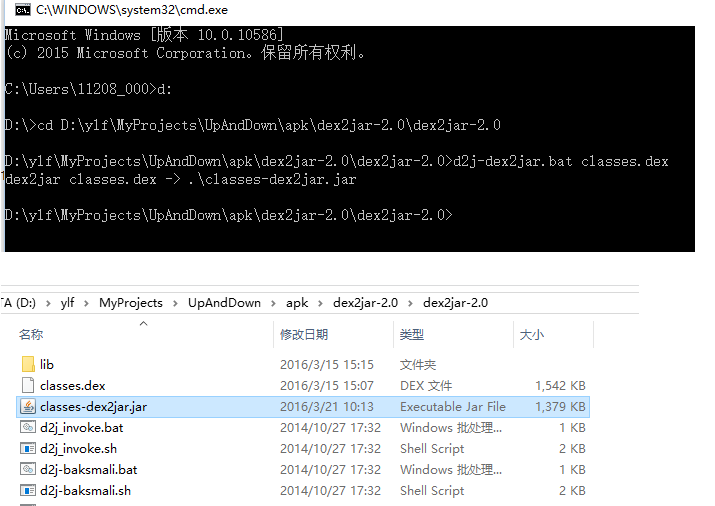This screenshot has width=715, height=506.
Task: Select classes-dex2jar.jar file name
Action: pos(93,407)
